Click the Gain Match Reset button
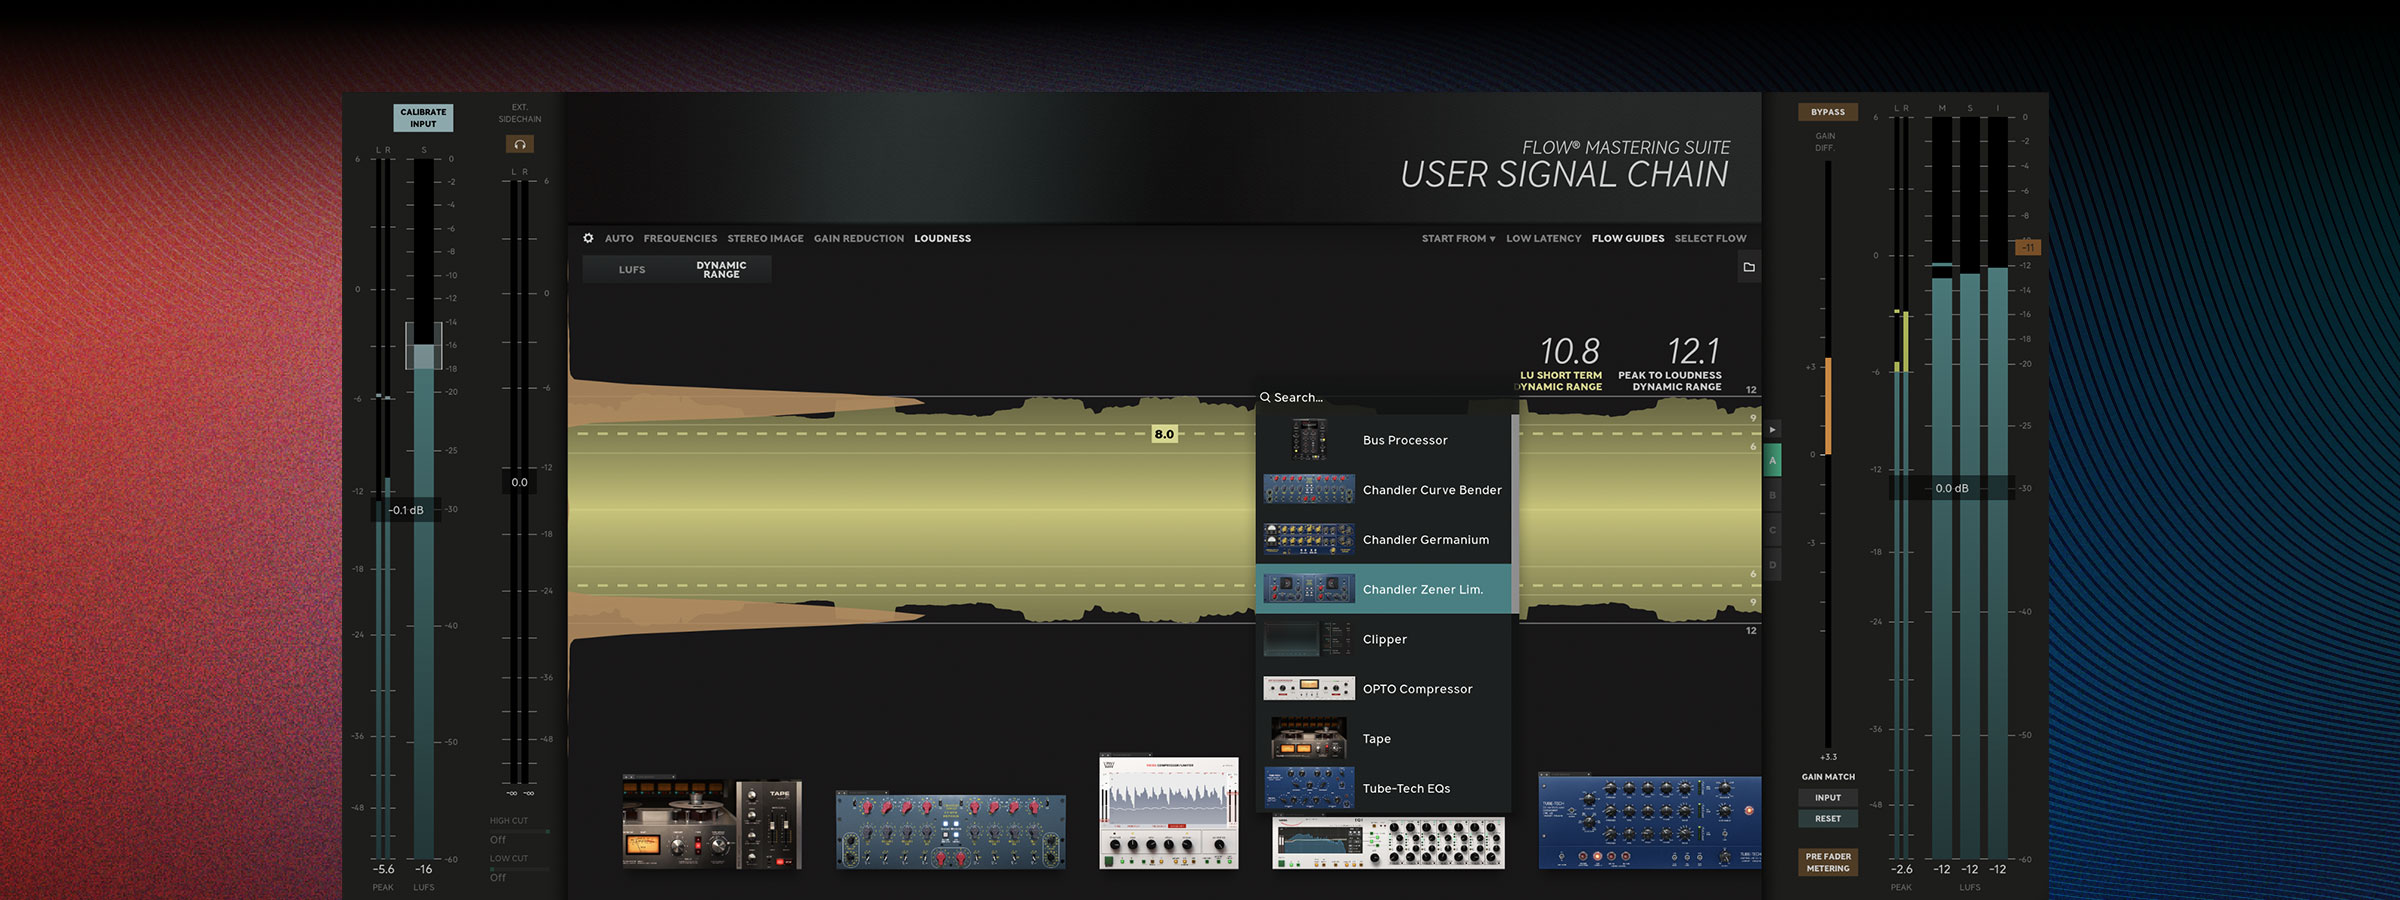2400x900 pixels. pyautogui.click(x=1828, y=818)
